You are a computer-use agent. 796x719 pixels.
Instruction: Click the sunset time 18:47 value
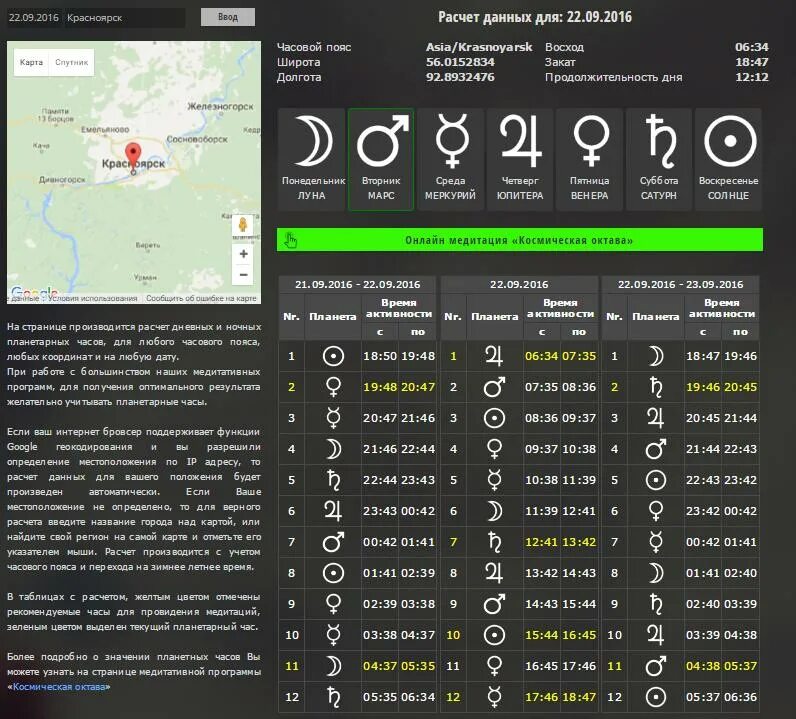751,62
